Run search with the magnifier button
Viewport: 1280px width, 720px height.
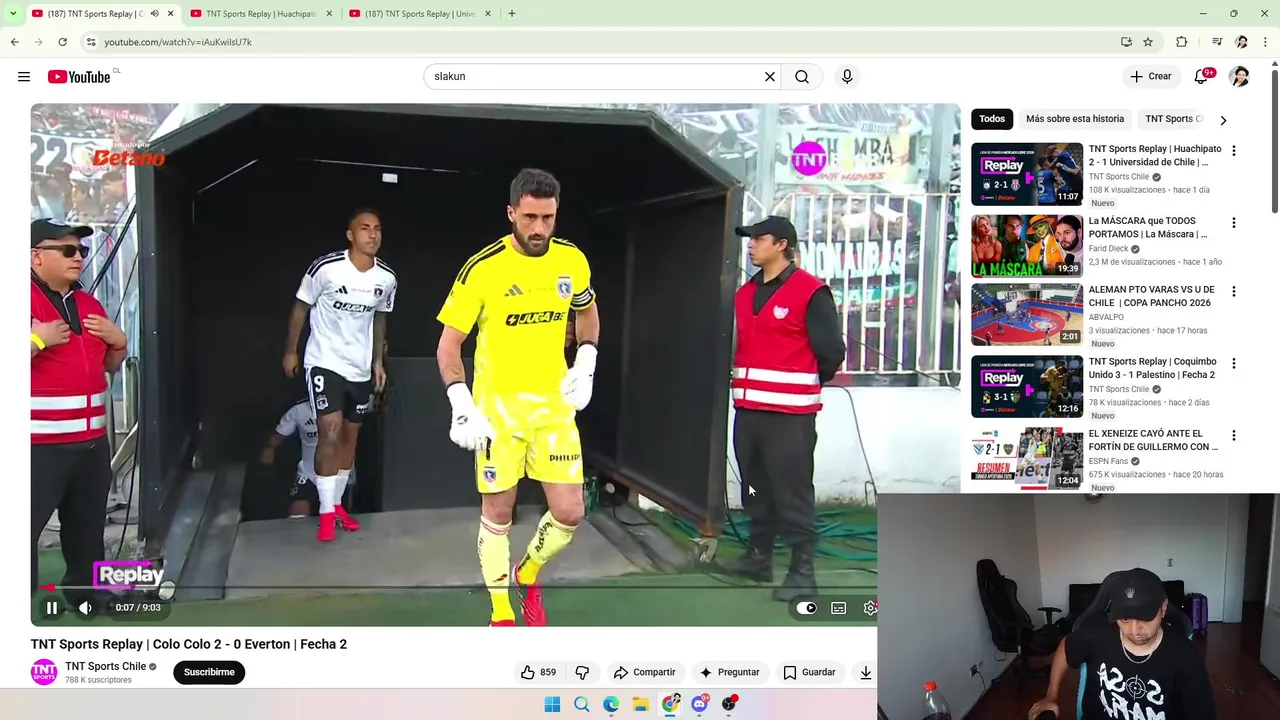(802, 76)
